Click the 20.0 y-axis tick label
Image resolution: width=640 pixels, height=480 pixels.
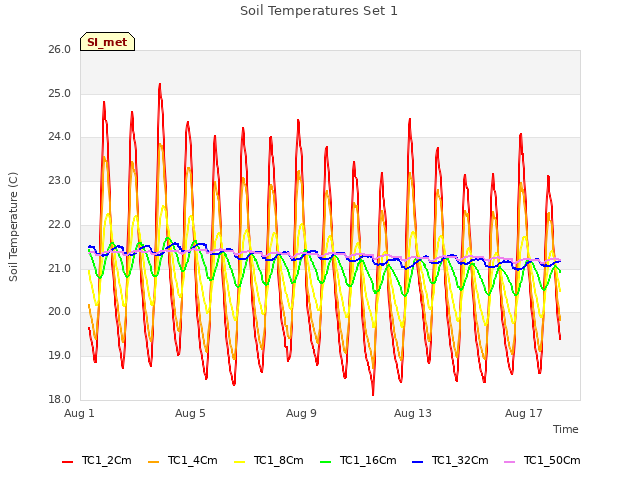coord(60,312)
